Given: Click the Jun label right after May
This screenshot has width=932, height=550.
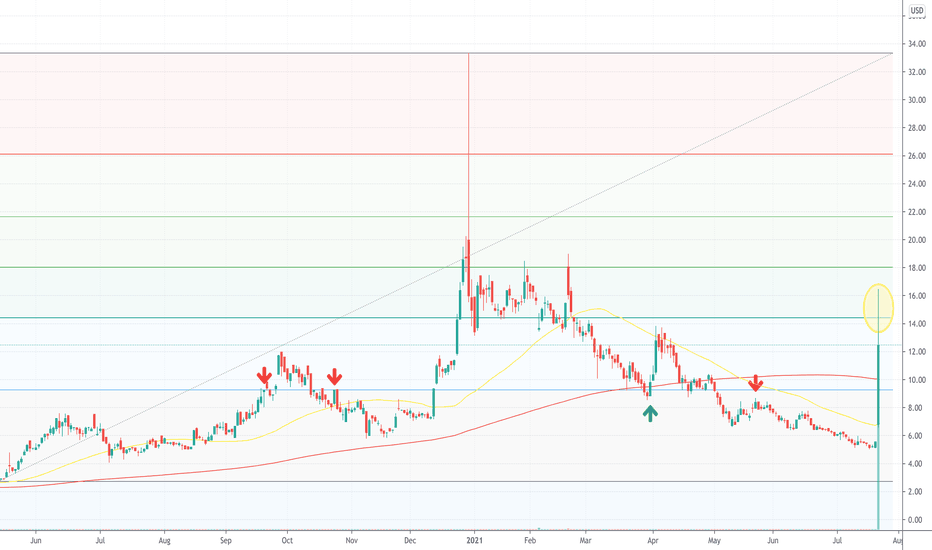Looking at the screenshot, I should click(773, 540).
